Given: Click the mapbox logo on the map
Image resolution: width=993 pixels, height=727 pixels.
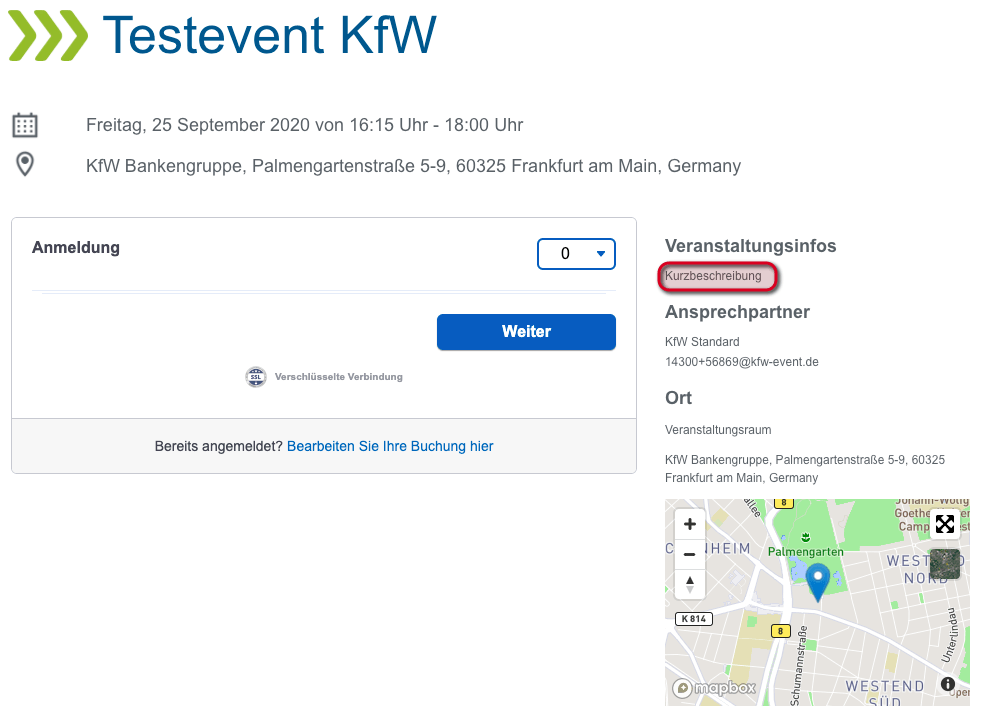Looking at the screenshot, I should (714, 688).
